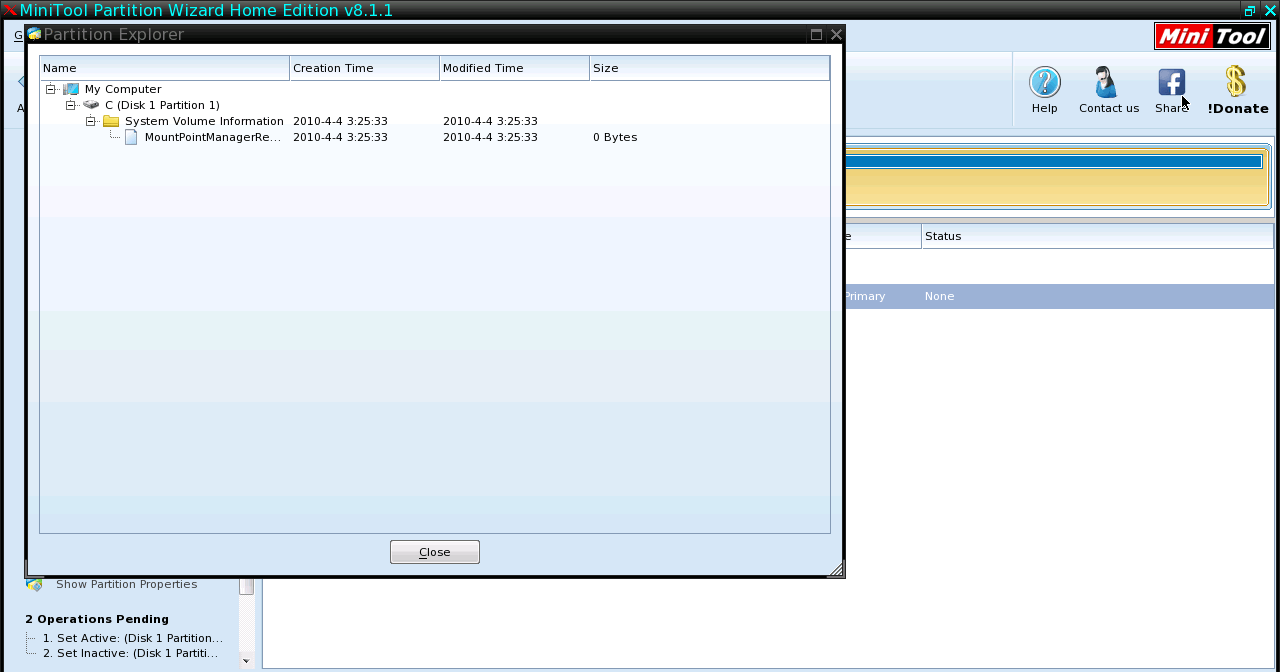1280x672 pixels.
Task: Select the MountPointManagerRe... file icon
Action: click(x=131, y=137)
